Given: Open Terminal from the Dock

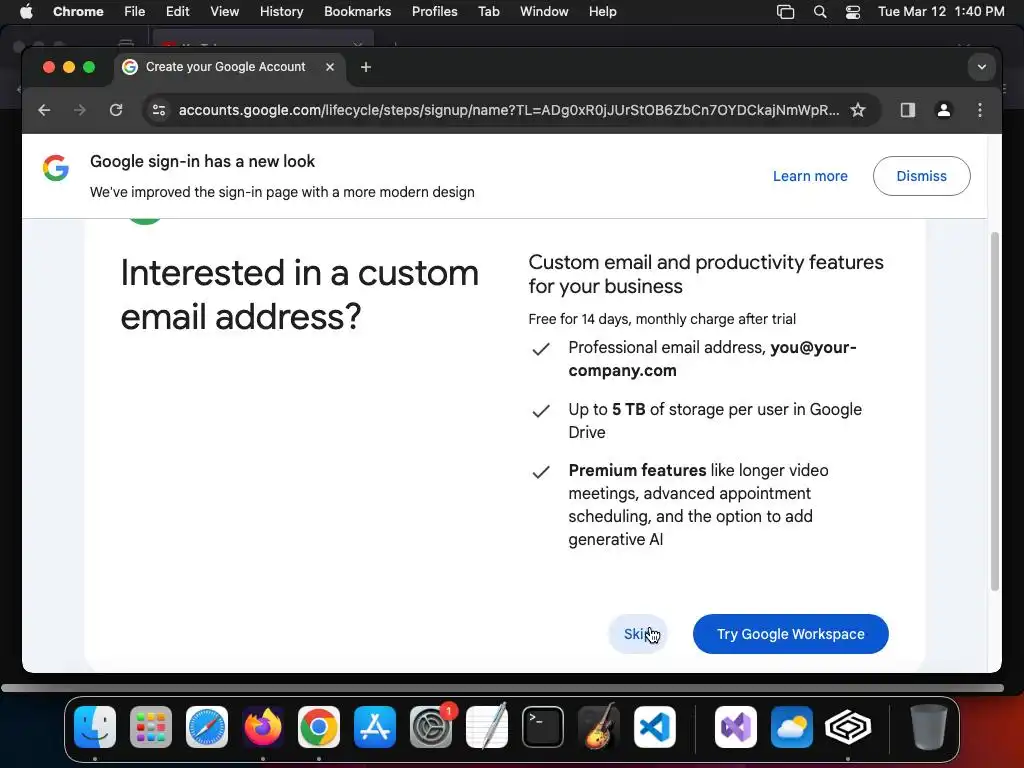Looking at the screenshot, I should [543, 727].
